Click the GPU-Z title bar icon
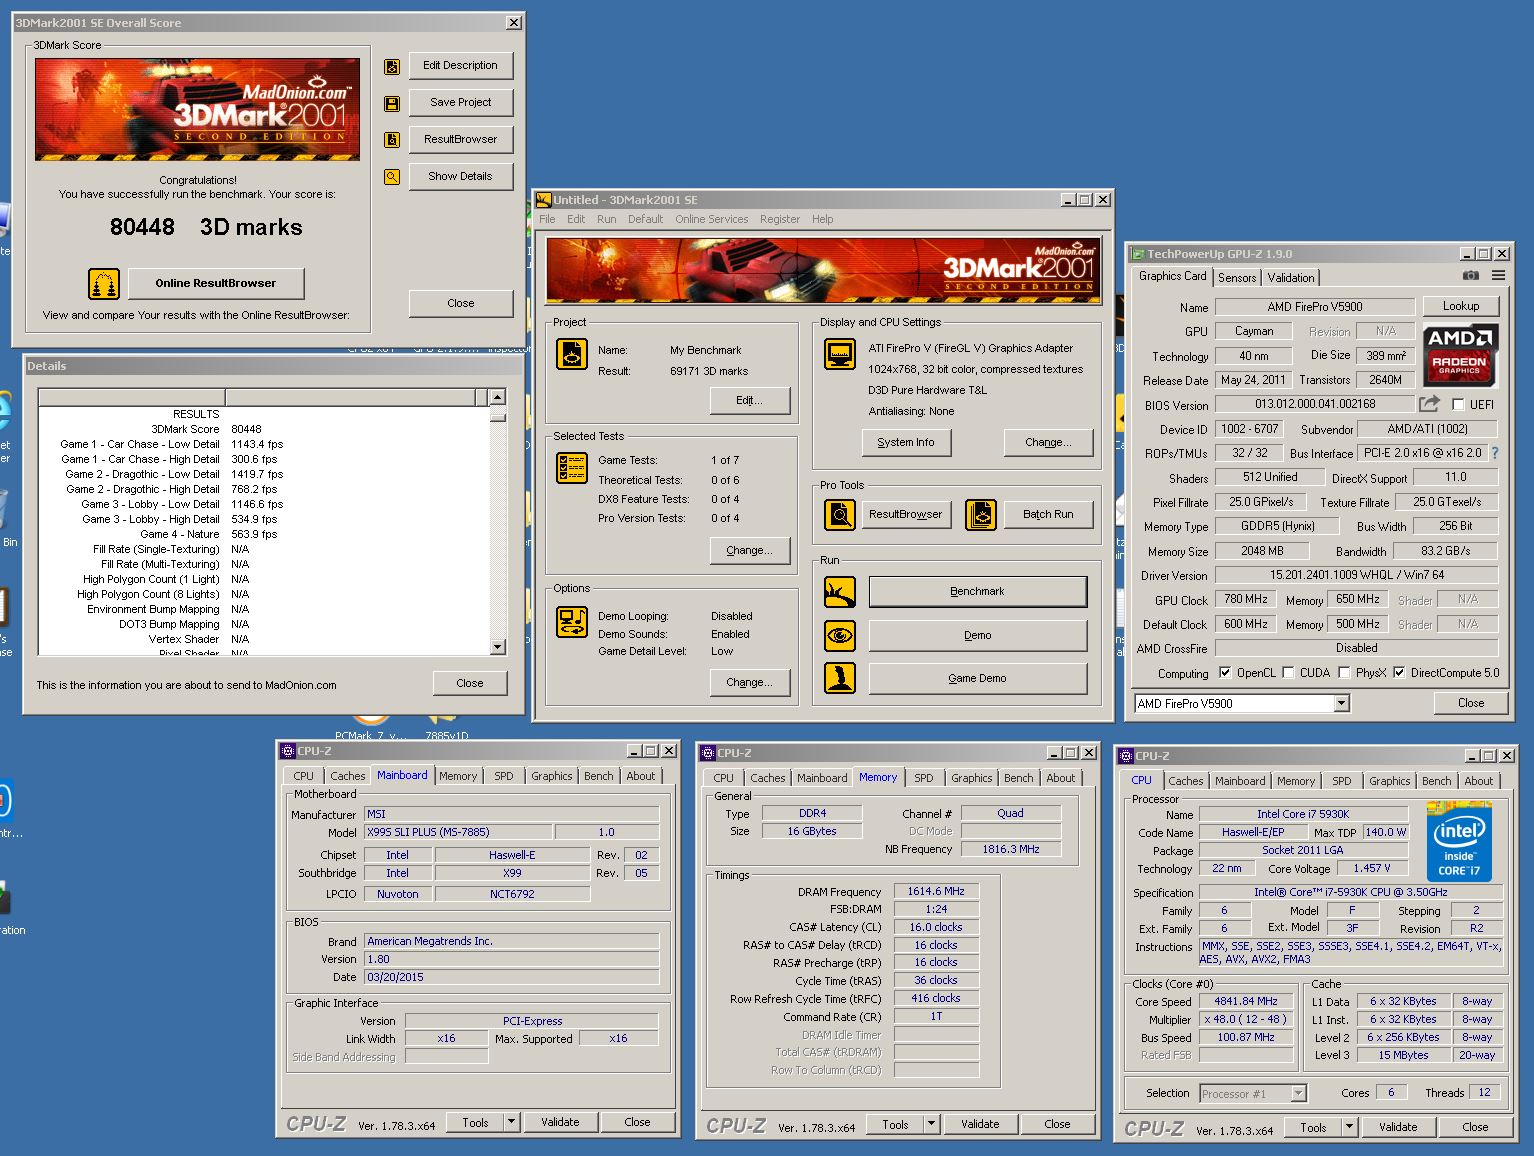1534x1156 pixels. [1137, 254]
